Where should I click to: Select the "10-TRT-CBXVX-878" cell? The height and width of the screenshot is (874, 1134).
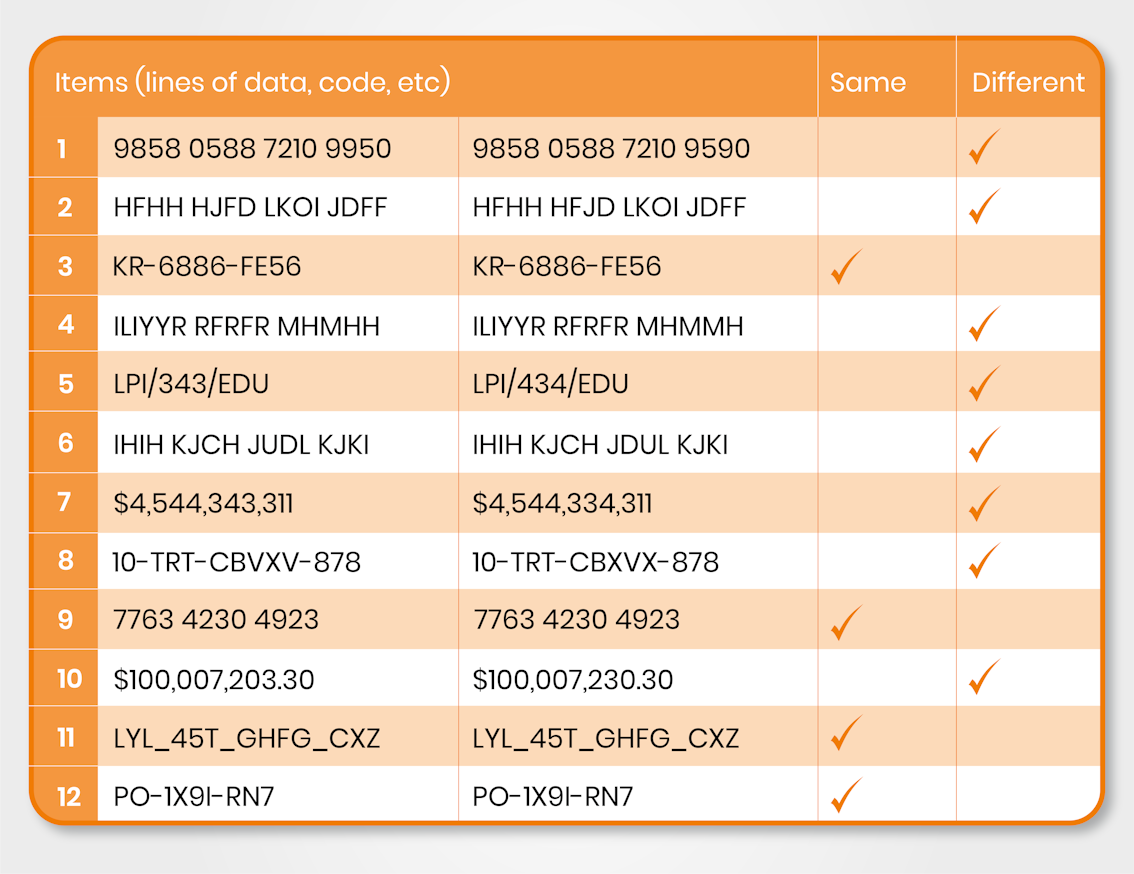tap(595, 562)
